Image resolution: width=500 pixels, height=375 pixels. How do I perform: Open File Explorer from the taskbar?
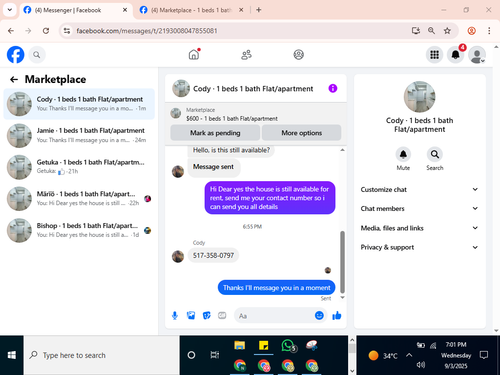coord(239,346)
